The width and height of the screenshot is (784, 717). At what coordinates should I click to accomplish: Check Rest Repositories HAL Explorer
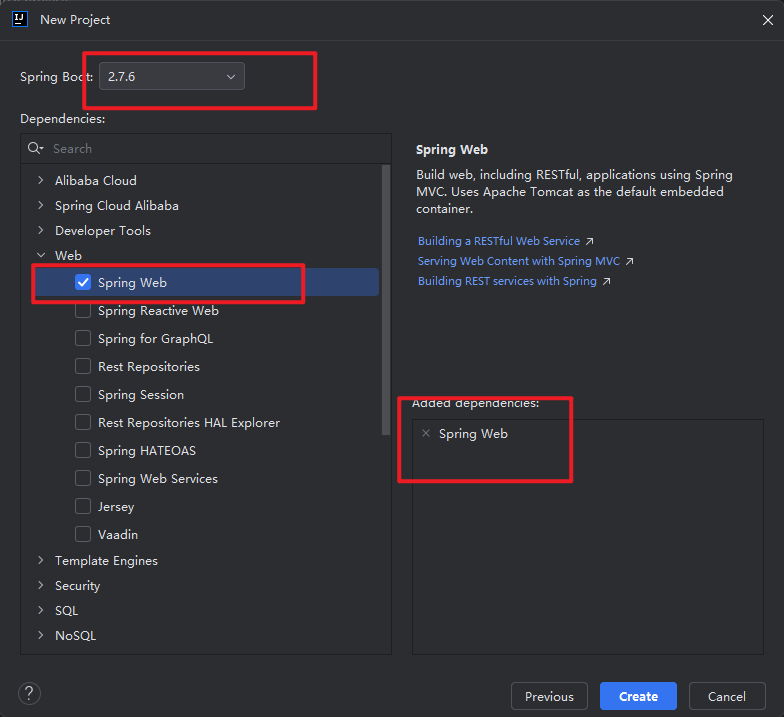83,422
